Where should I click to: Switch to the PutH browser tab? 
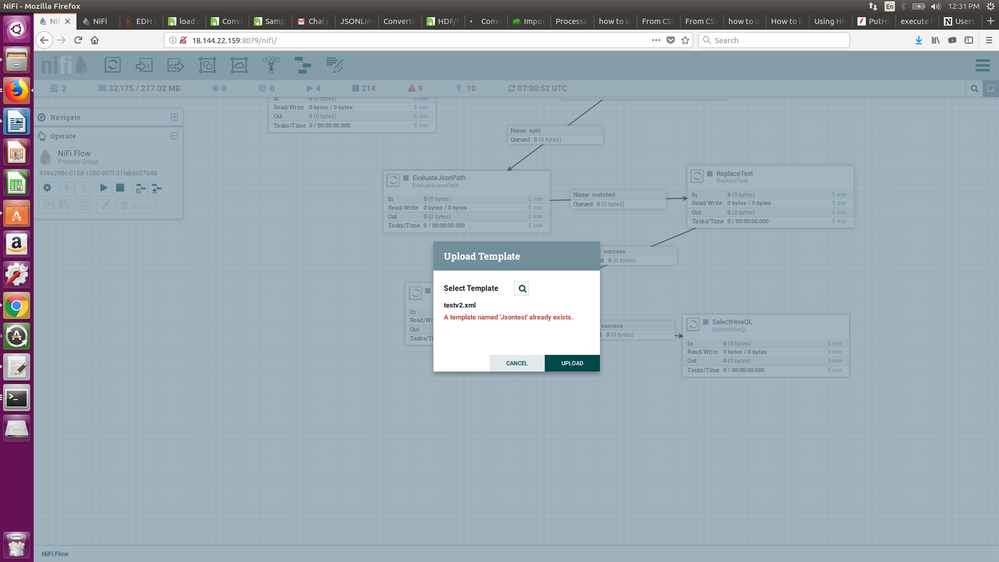click(x=872, y=21)
